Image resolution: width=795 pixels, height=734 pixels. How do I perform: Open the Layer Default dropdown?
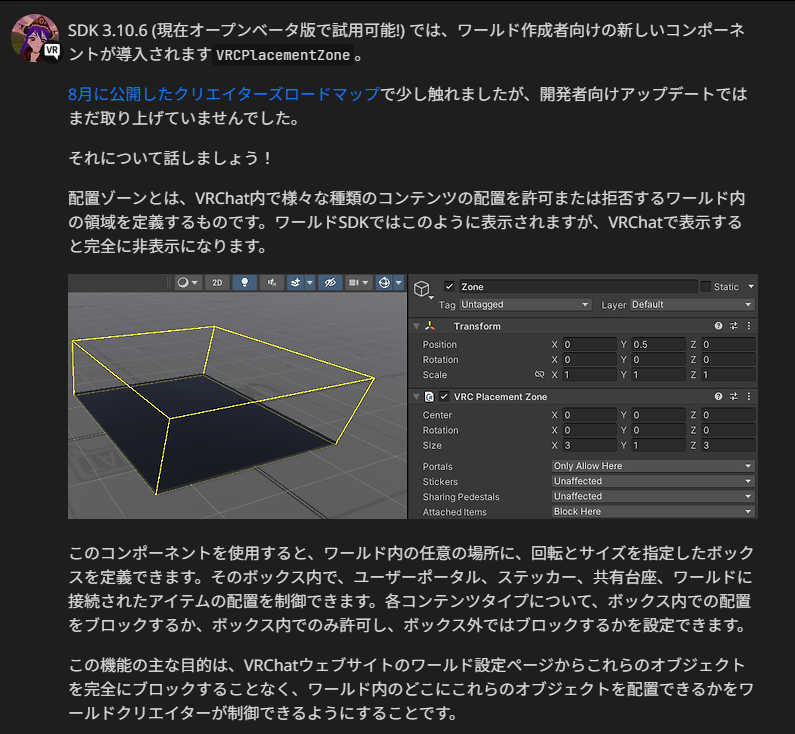point(692,304)
